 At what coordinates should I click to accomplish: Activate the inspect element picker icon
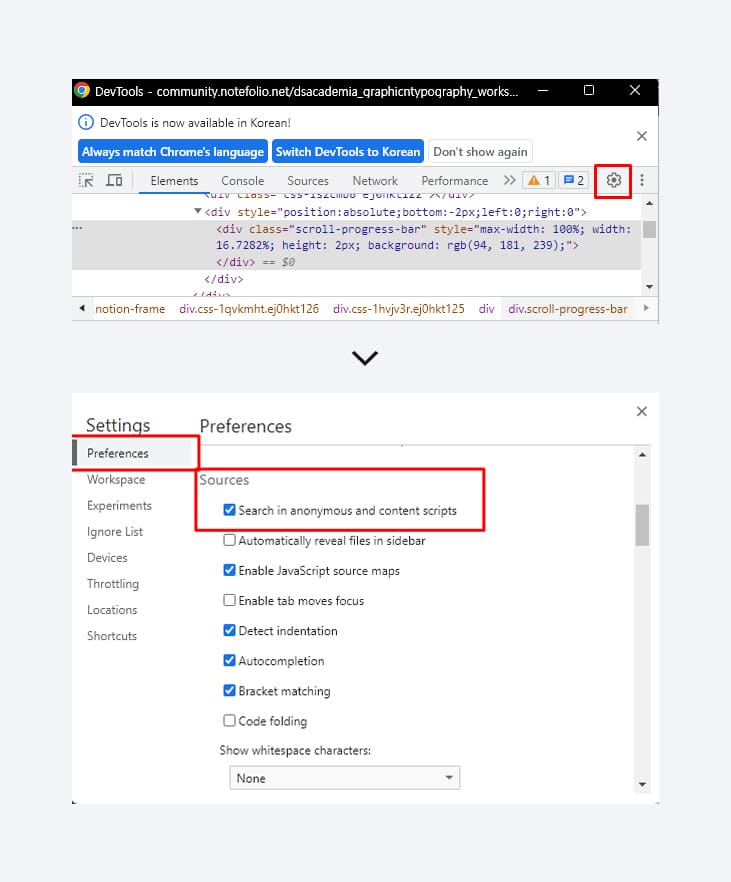tap(87, 181)
